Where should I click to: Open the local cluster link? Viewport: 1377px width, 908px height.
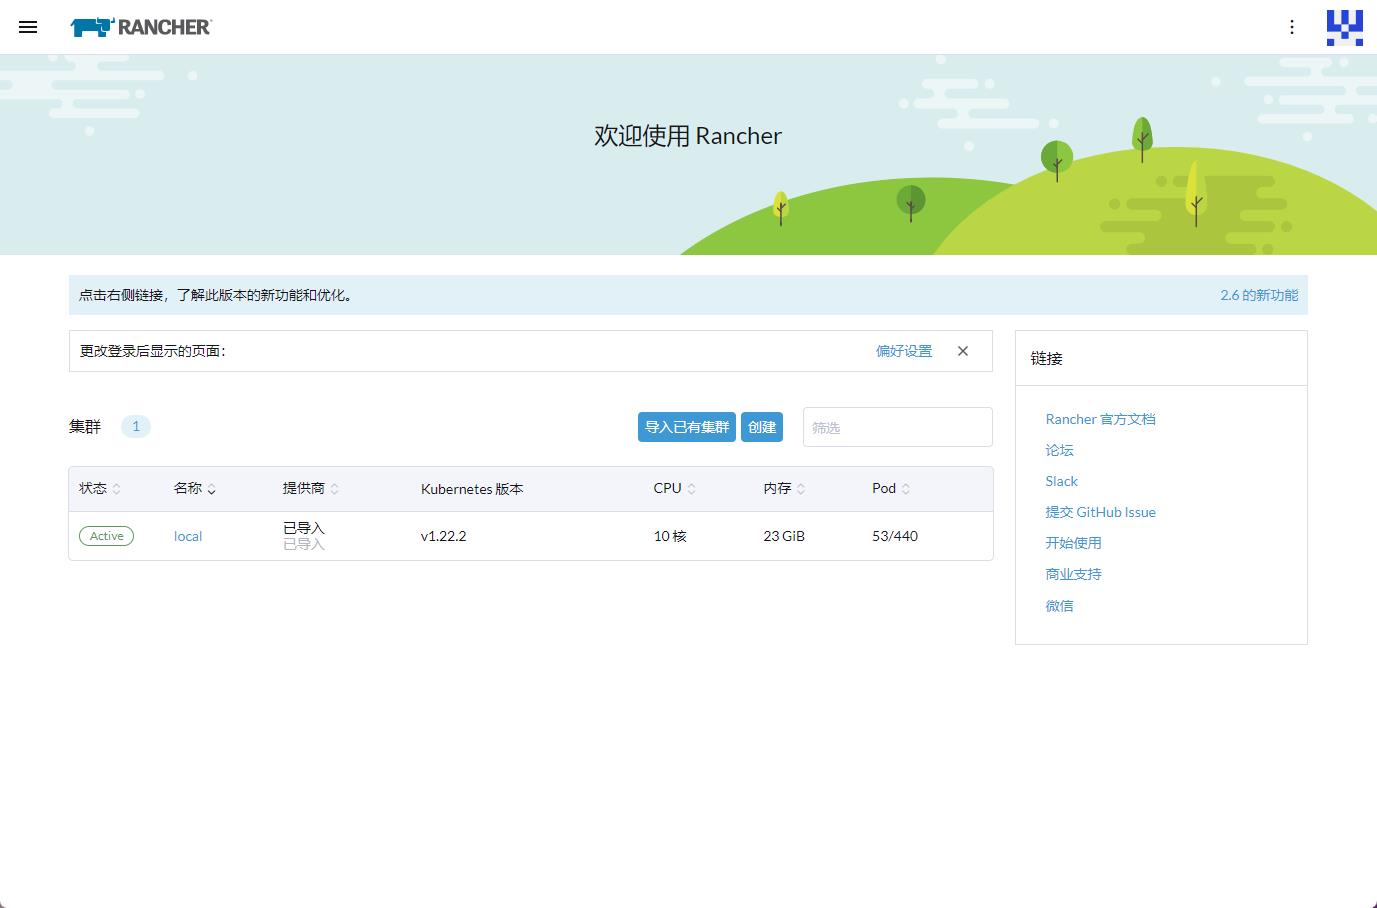(188, 536)
